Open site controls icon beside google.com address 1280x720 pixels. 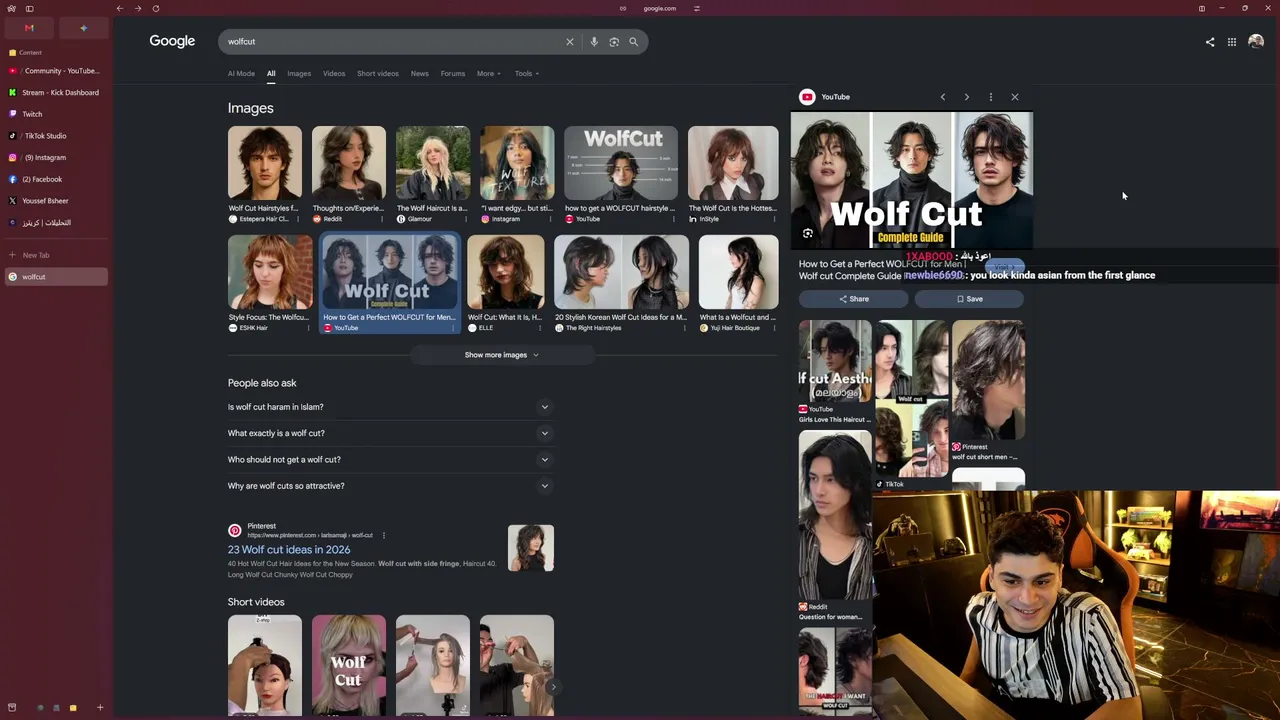click(696, 8)
